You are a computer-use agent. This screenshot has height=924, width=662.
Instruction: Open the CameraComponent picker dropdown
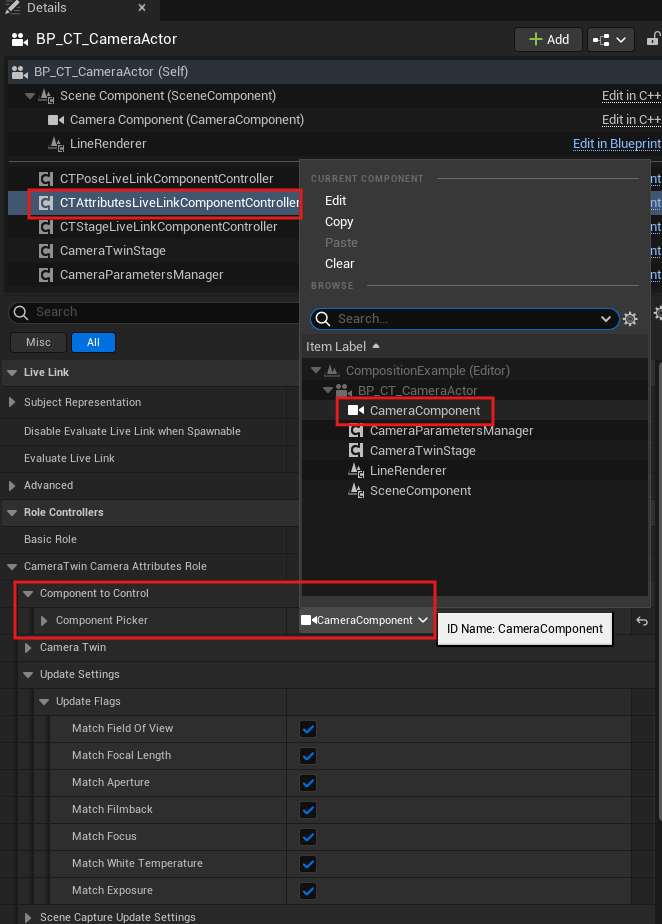tap(365, 621)
